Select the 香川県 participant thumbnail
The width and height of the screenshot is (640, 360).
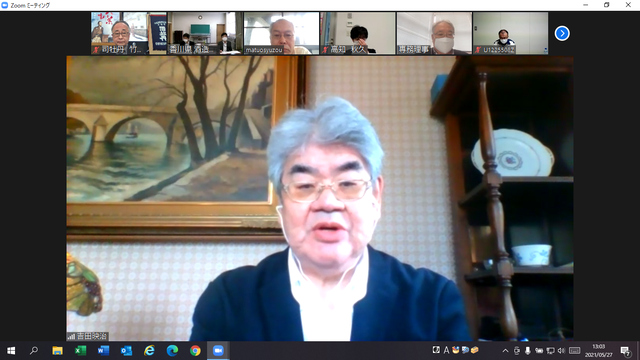tap(205, 33)
